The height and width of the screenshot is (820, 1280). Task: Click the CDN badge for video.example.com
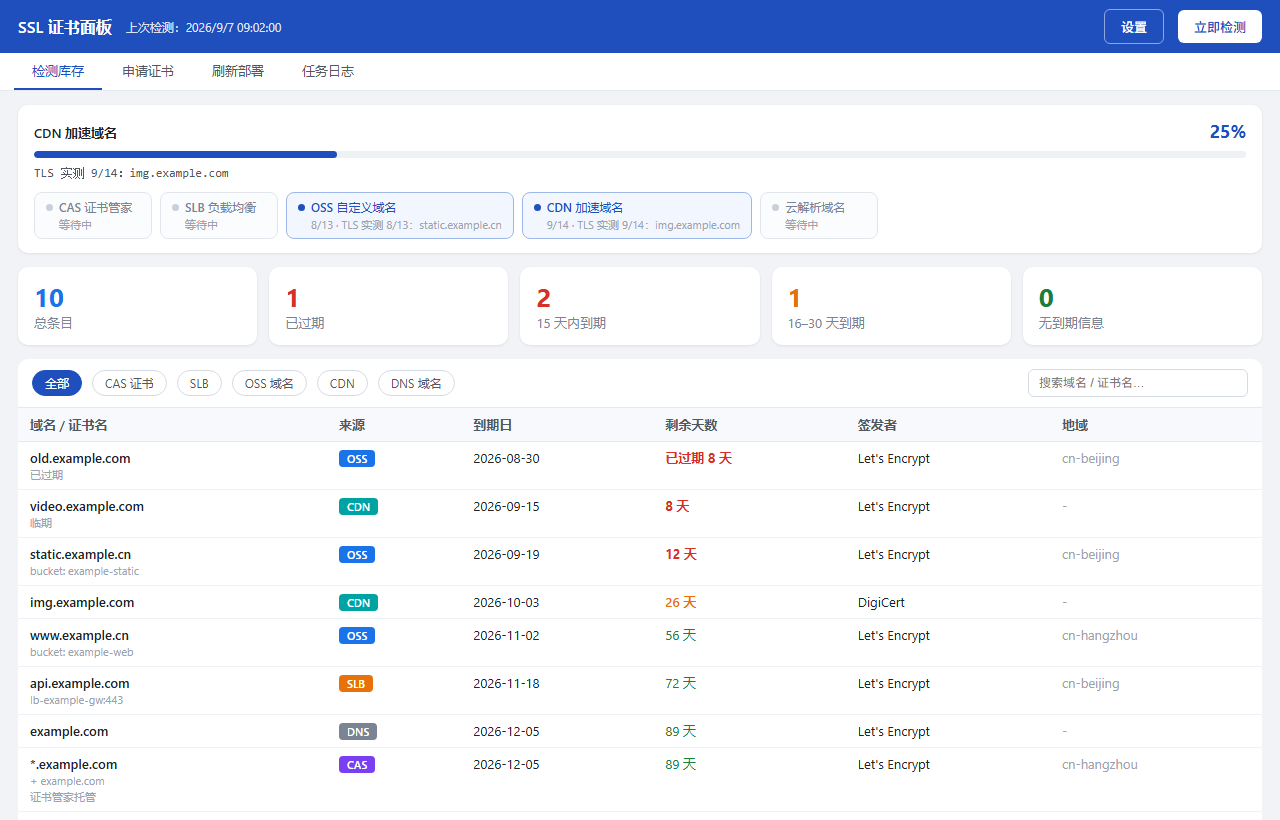[x=358, y=507]
